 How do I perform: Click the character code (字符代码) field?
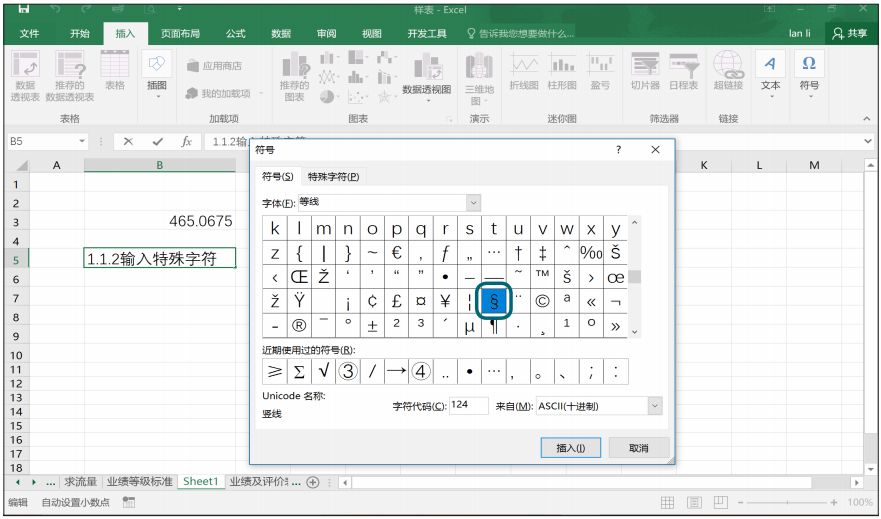click(469, 406)
